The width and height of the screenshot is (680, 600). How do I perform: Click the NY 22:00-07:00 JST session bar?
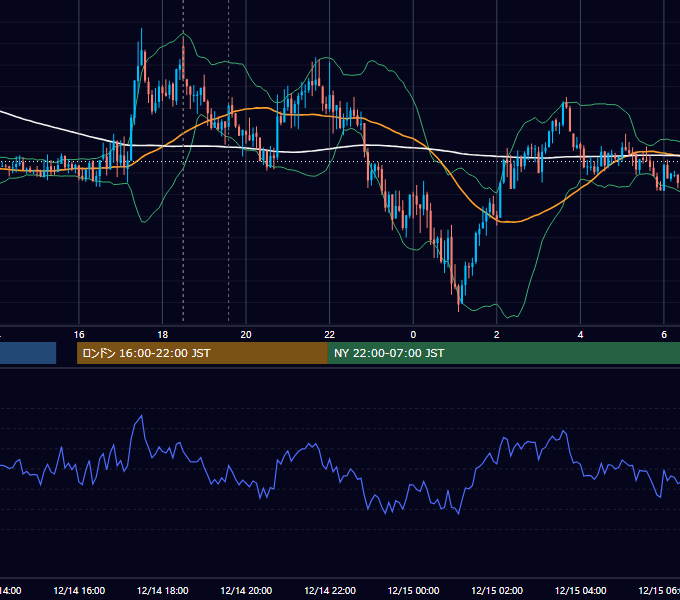(503, 353)
